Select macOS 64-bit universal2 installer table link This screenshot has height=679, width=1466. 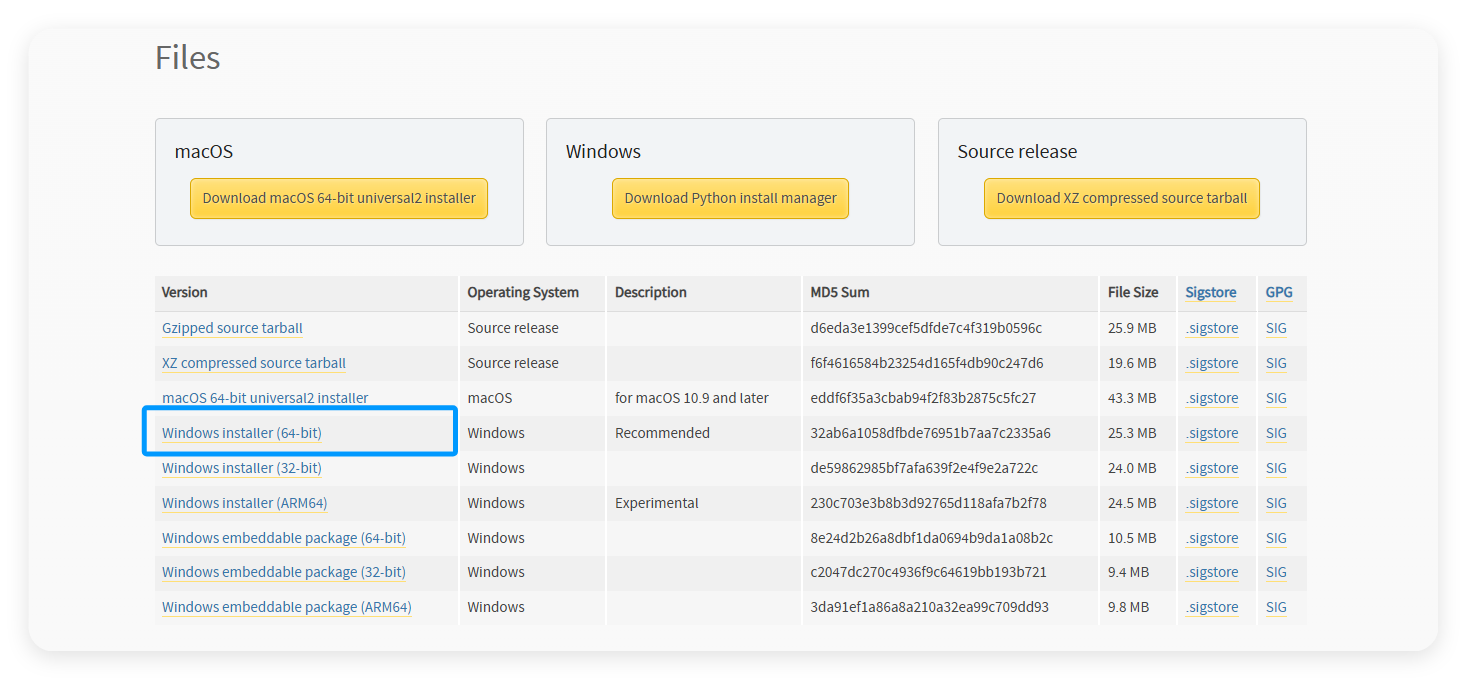[265, 398]
